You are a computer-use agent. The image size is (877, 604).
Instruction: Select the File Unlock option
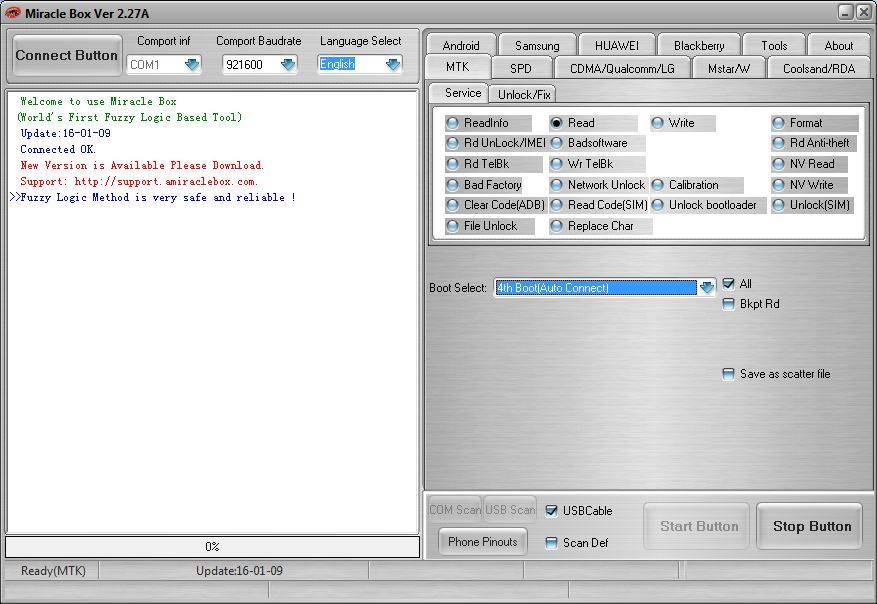coord(489,226)
